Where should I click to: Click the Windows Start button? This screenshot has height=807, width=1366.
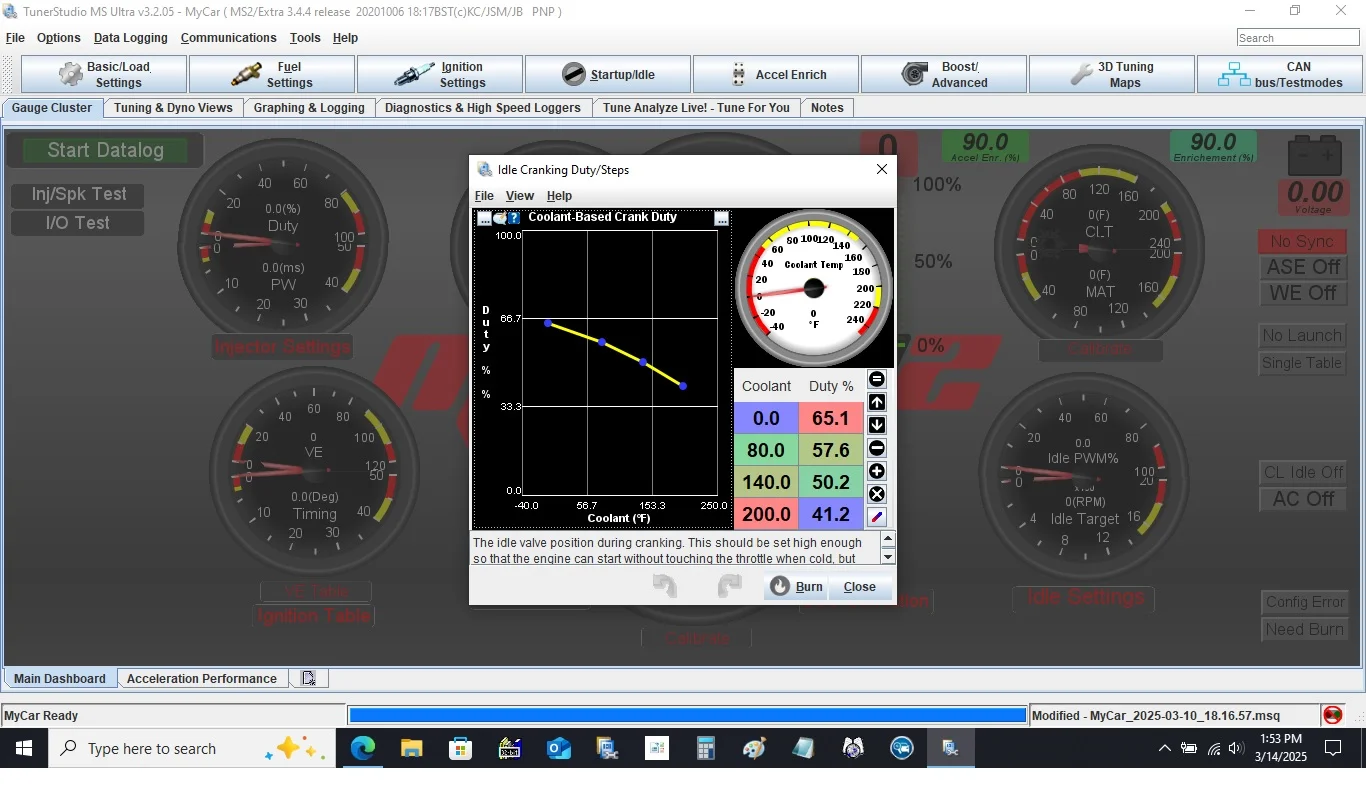pos(24,748)
